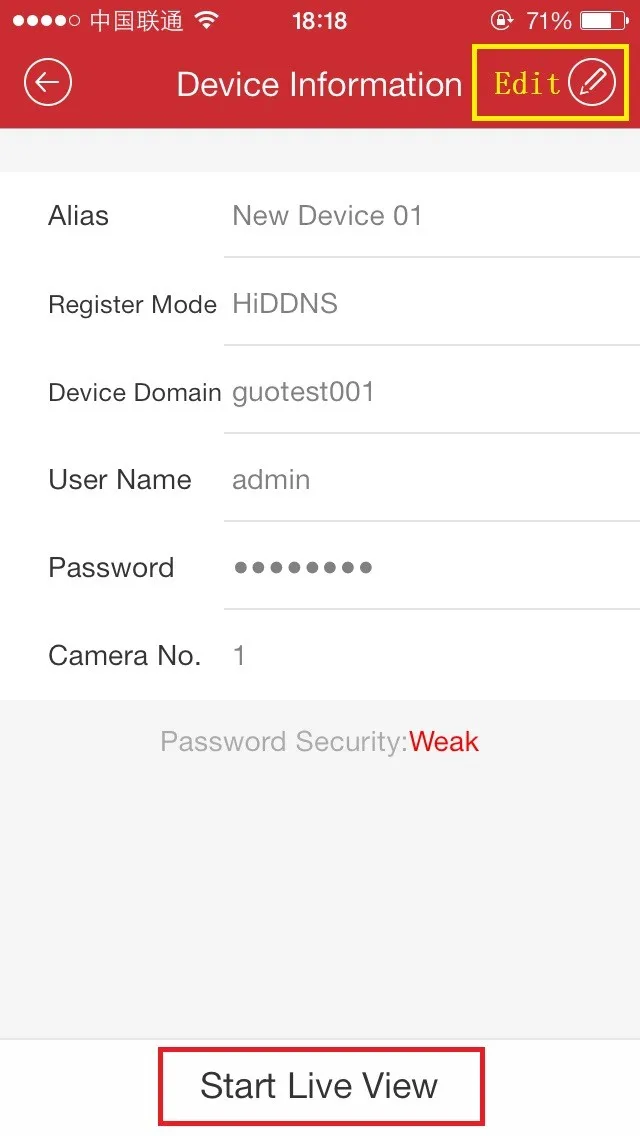
Task: Tap the red Weak password indicator
Action: click(x=444, y=742)
